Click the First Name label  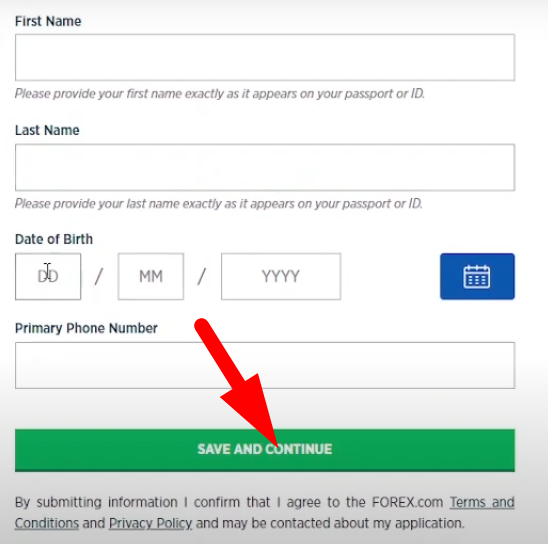[48, 21]
